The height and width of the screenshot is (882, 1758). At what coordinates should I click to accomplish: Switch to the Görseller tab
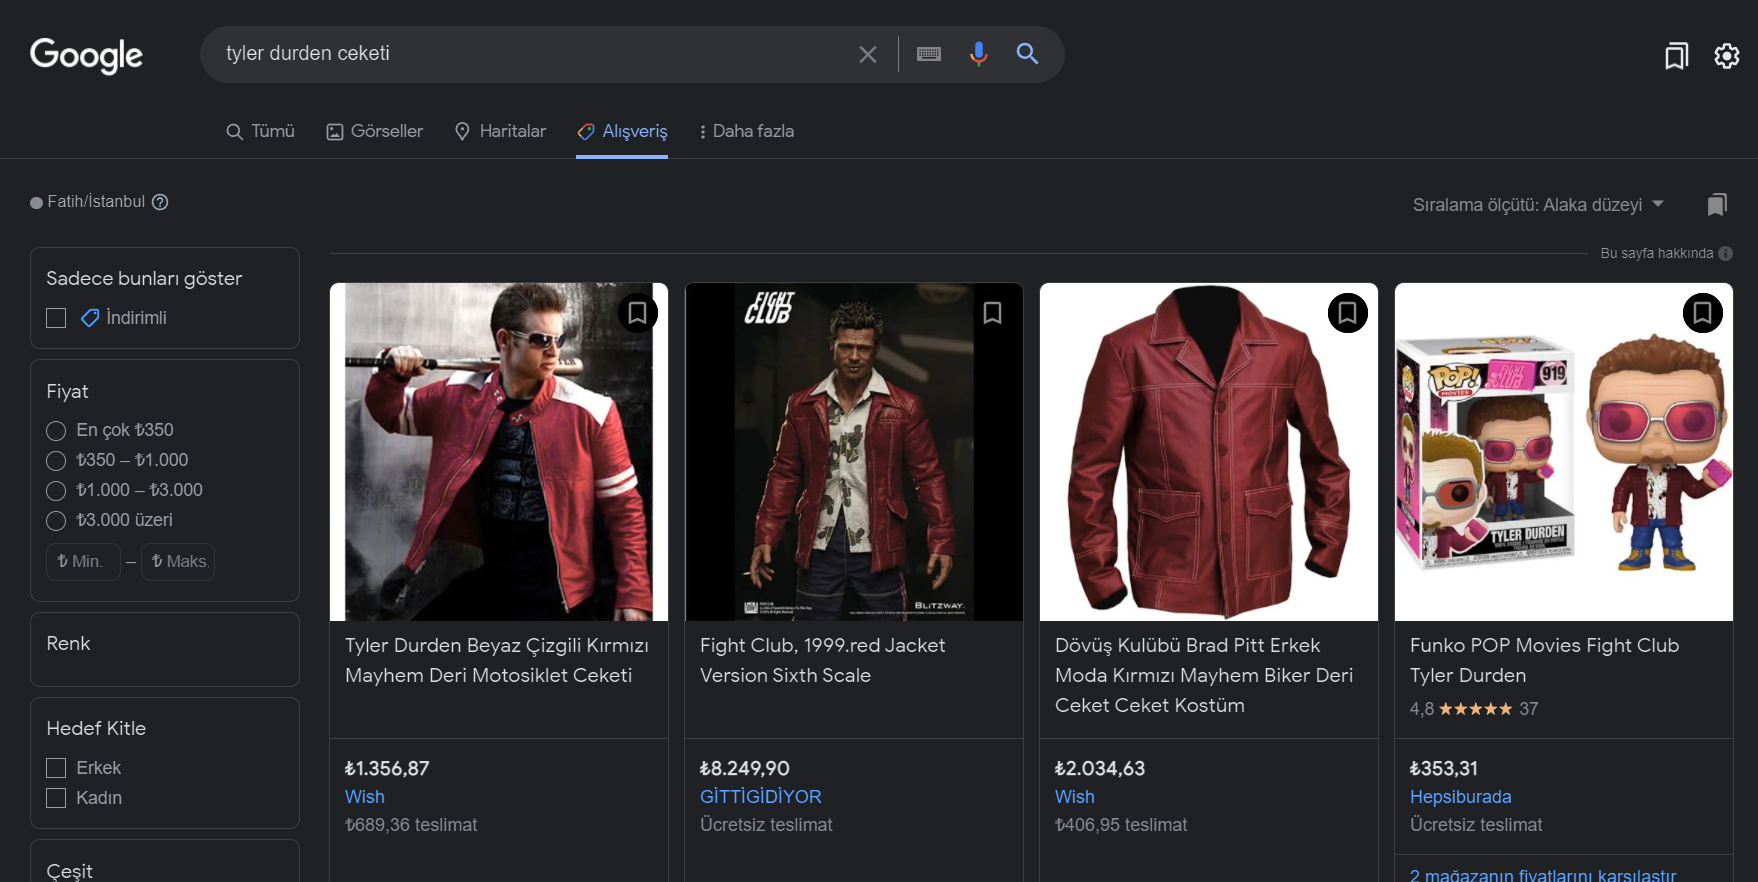click(375, 131)
